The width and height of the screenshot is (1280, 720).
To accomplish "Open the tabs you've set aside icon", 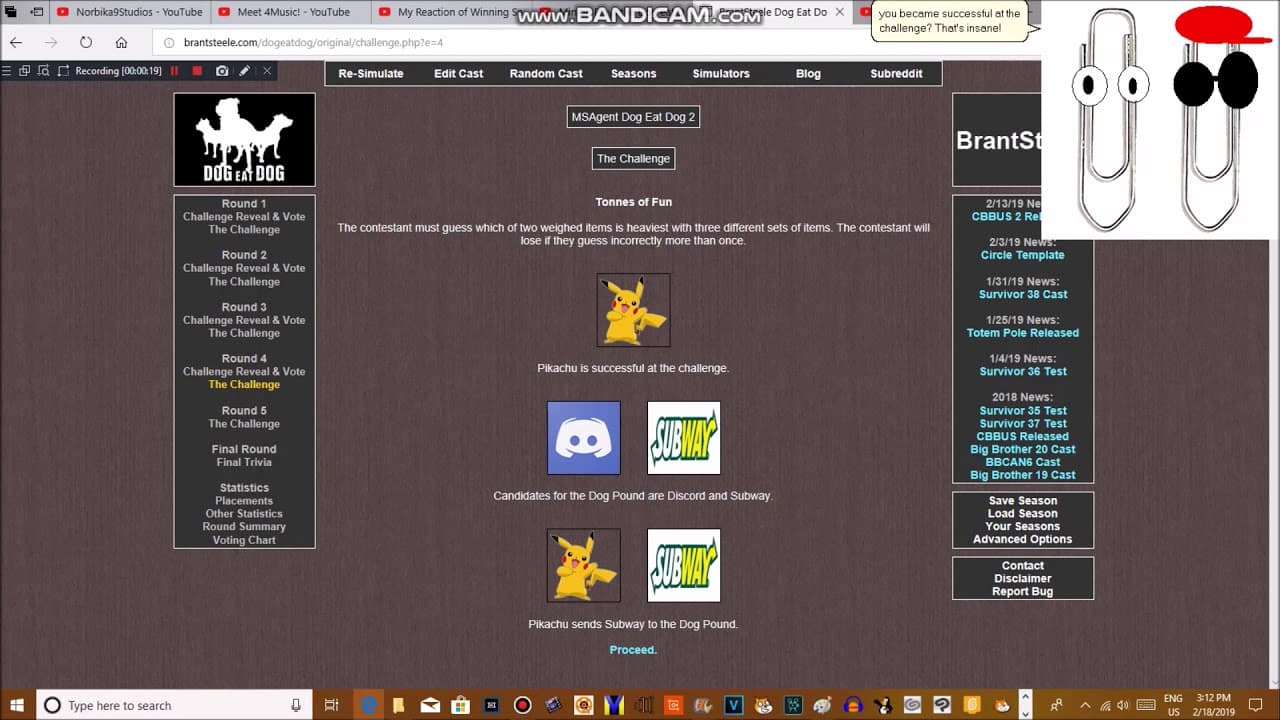I will point(11,12).
